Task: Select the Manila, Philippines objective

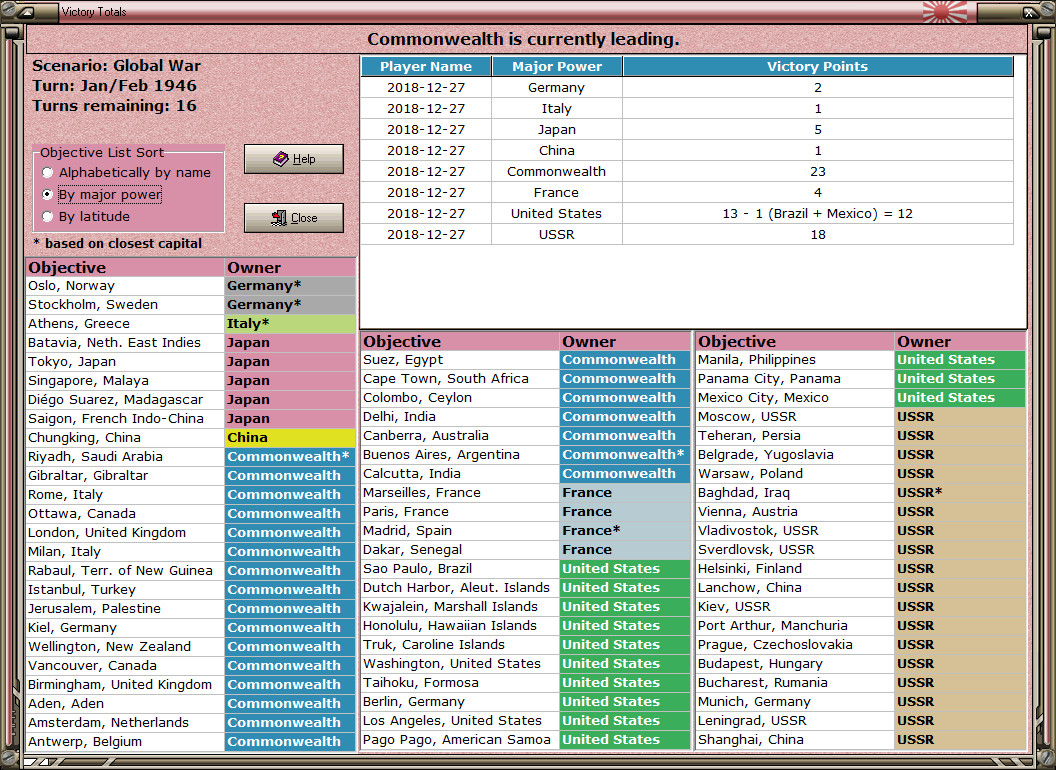Action: [x=795, y=360]
